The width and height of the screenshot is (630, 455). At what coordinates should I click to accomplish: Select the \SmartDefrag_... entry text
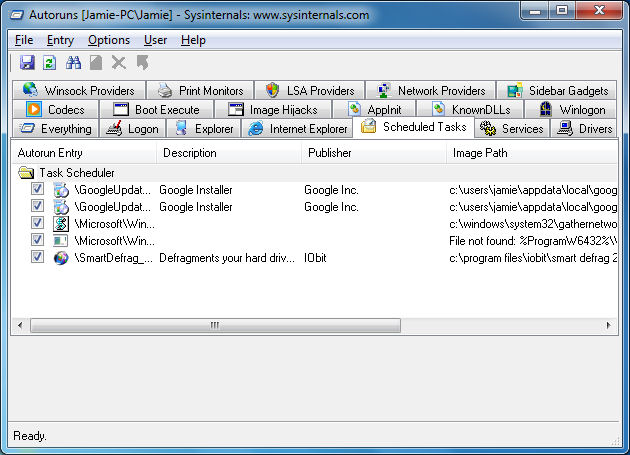click(114, 258)
